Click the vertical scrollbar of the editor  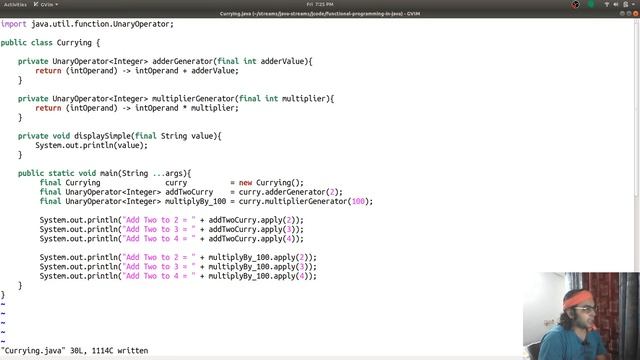[637, 146]
